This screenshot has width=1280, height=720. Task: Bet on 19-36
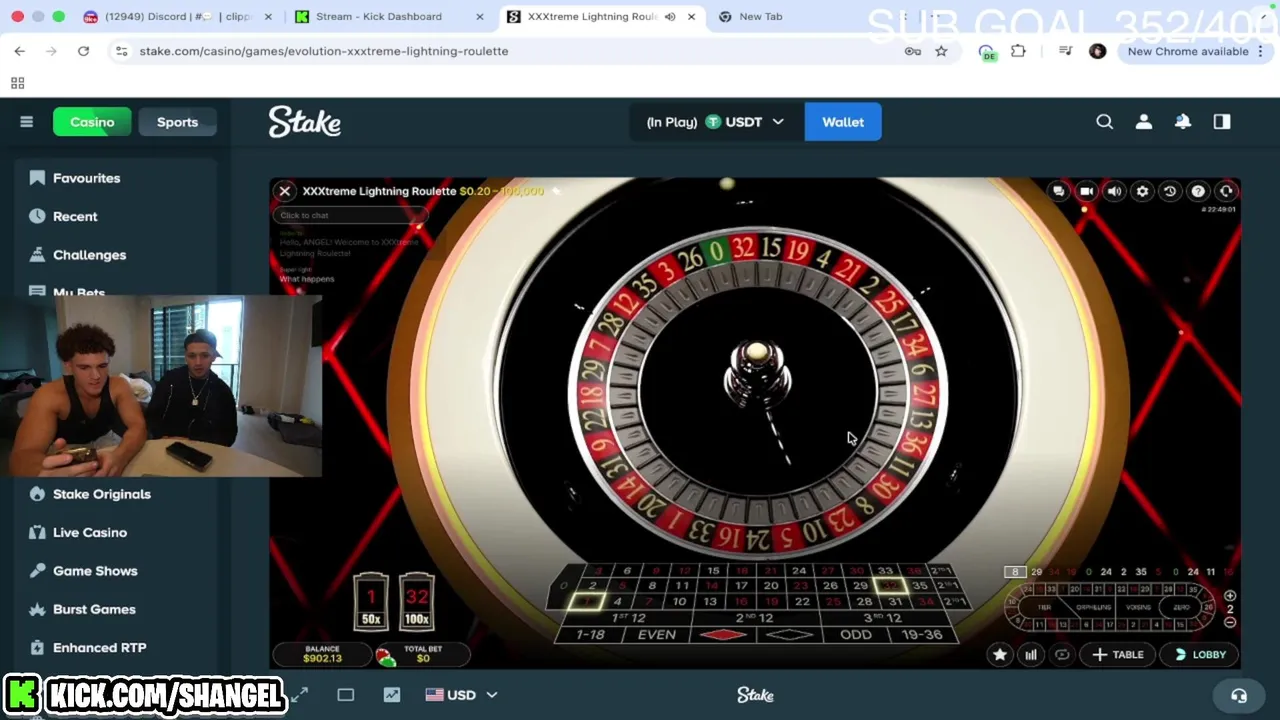pyautogui.click(x=922, y=635)
